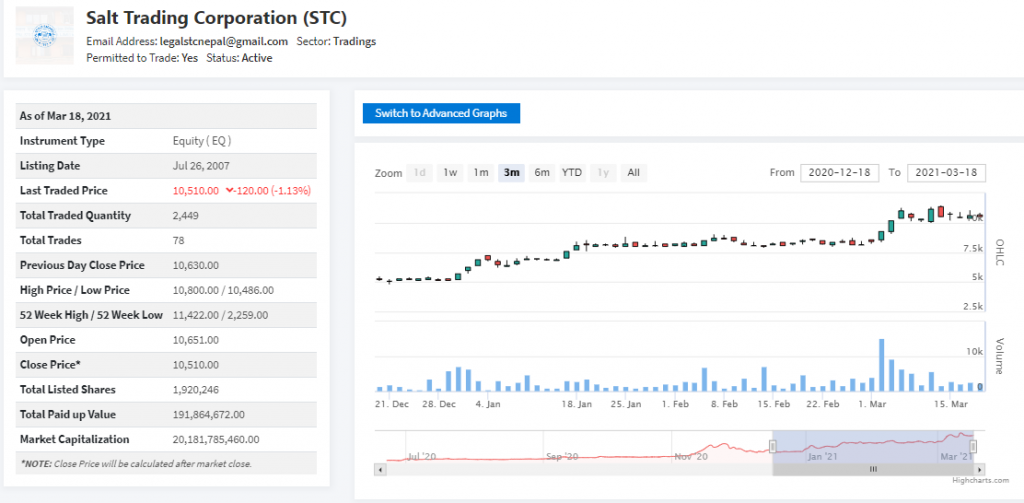Click the navigator scroll left arrow
The width and height of the screenshot is (1024, 503).
coord(379,469)
